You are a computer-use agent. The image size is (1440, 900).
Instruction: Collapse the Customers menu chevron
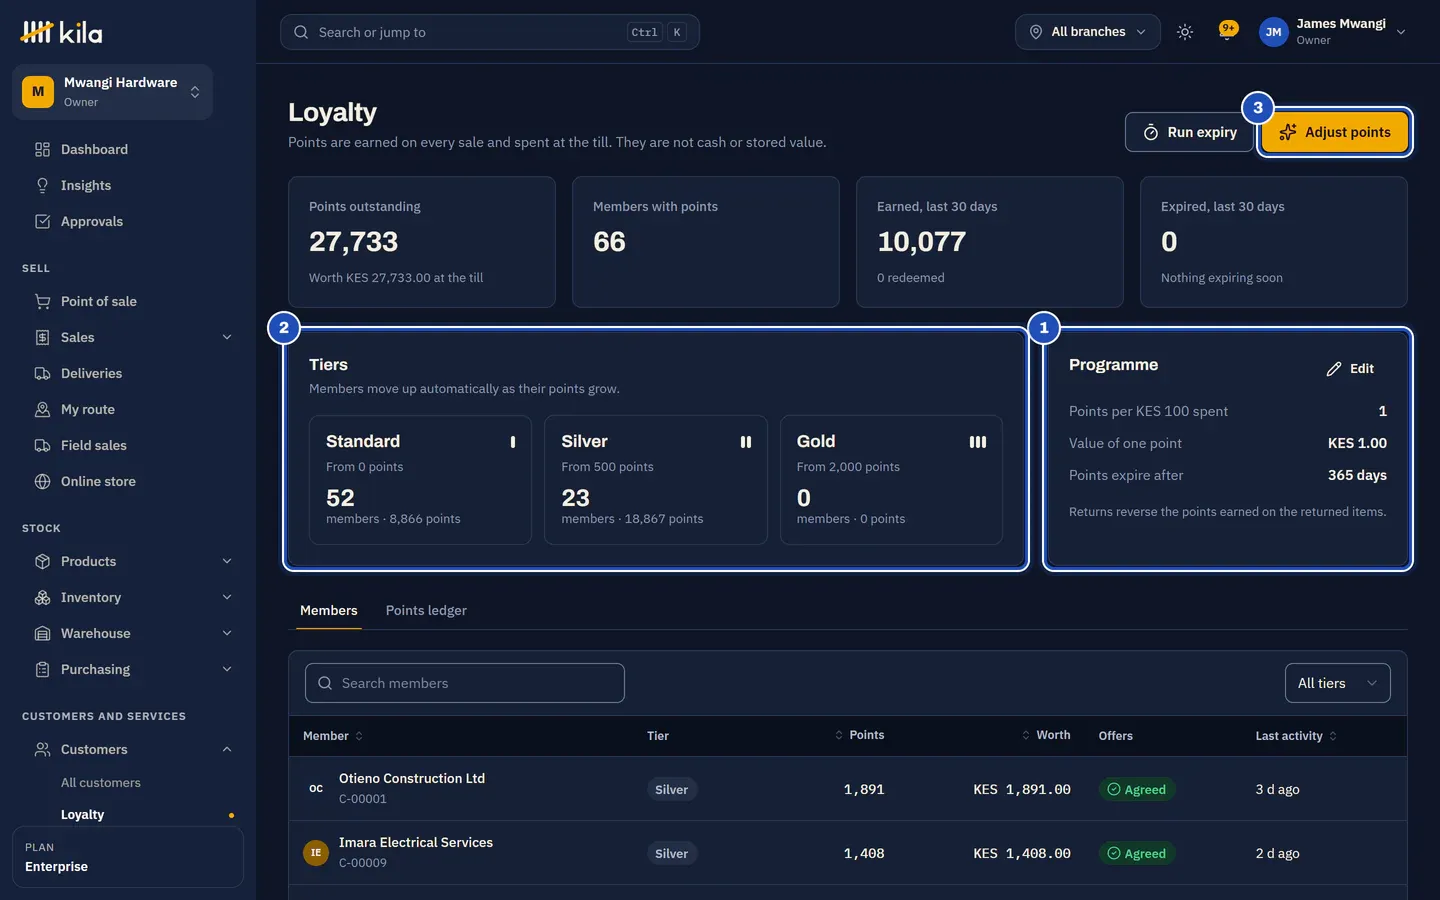227,749
